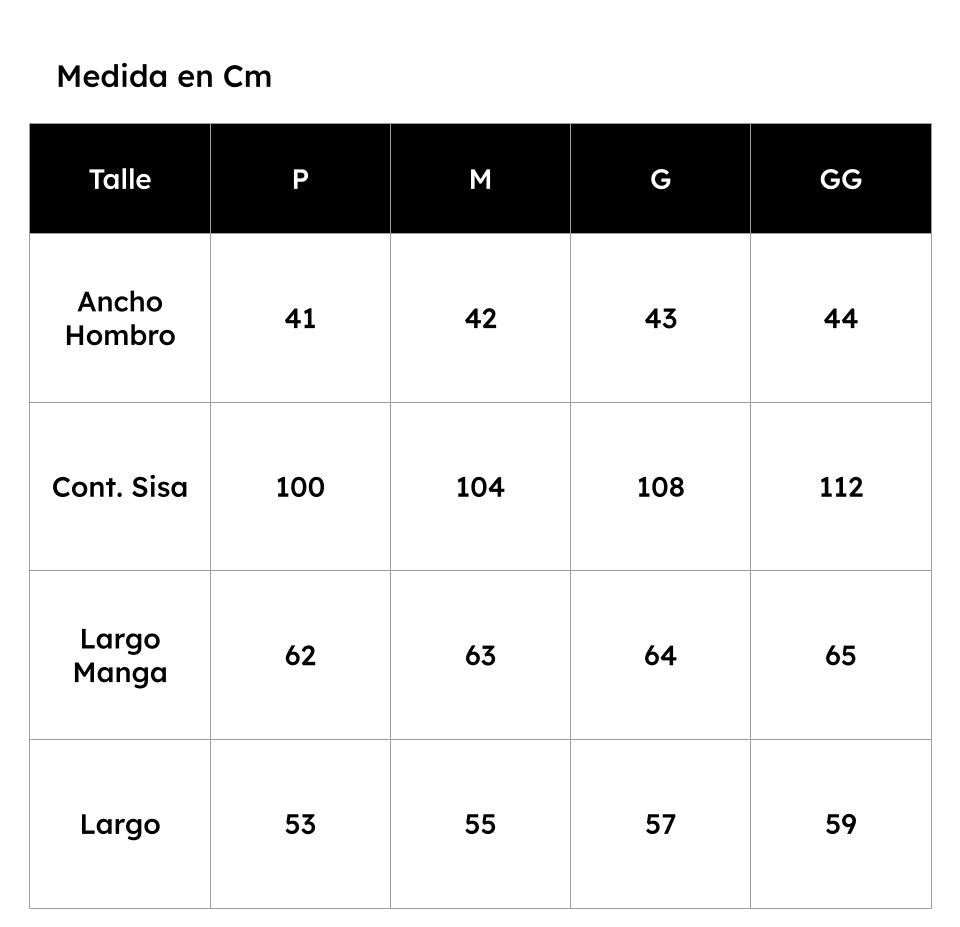Click the Largo Manga row label
The width and height of the screenshot is (960, 927).
(120, 656)
